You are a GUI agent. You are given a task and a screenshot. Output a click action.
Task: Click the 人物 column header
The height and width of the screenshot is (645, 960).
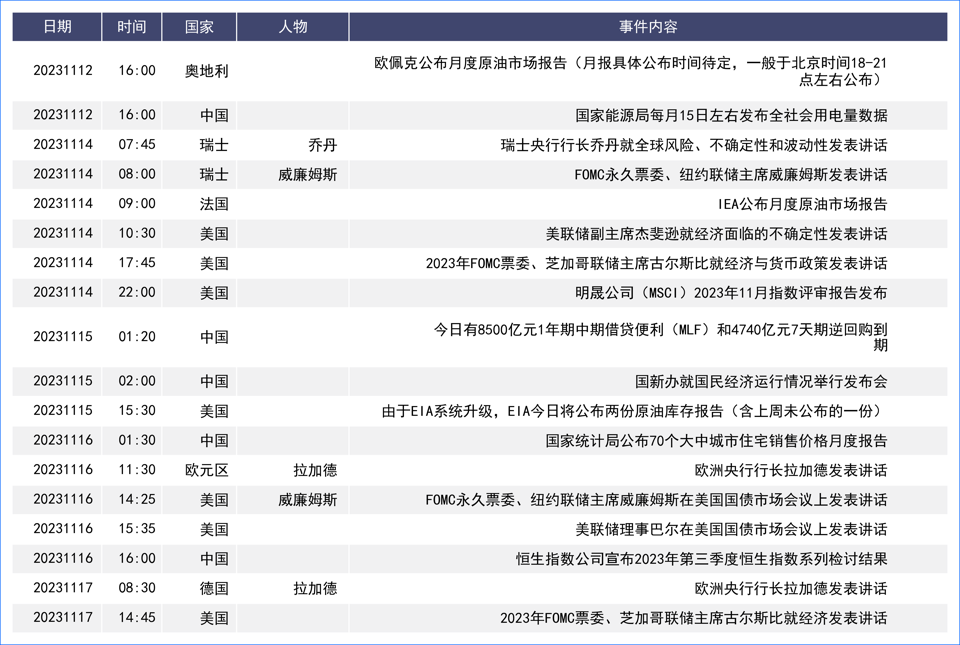(x=293, y=26)
